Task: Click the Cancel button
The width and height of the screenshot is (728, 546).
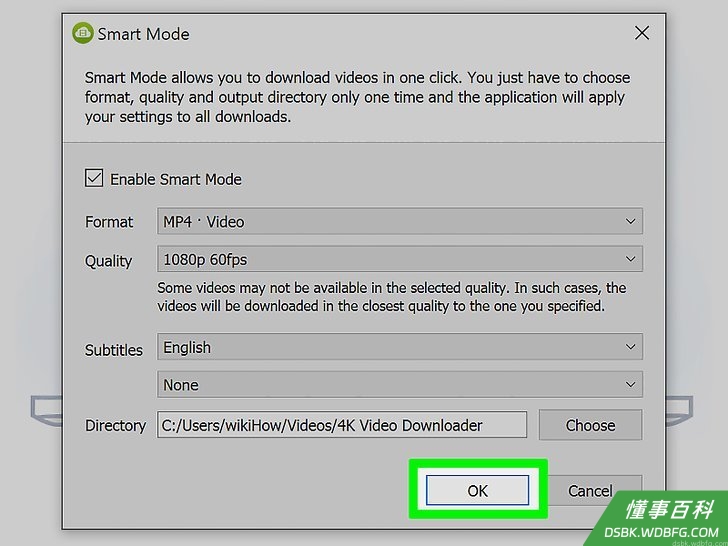Action: click(591, 490)
